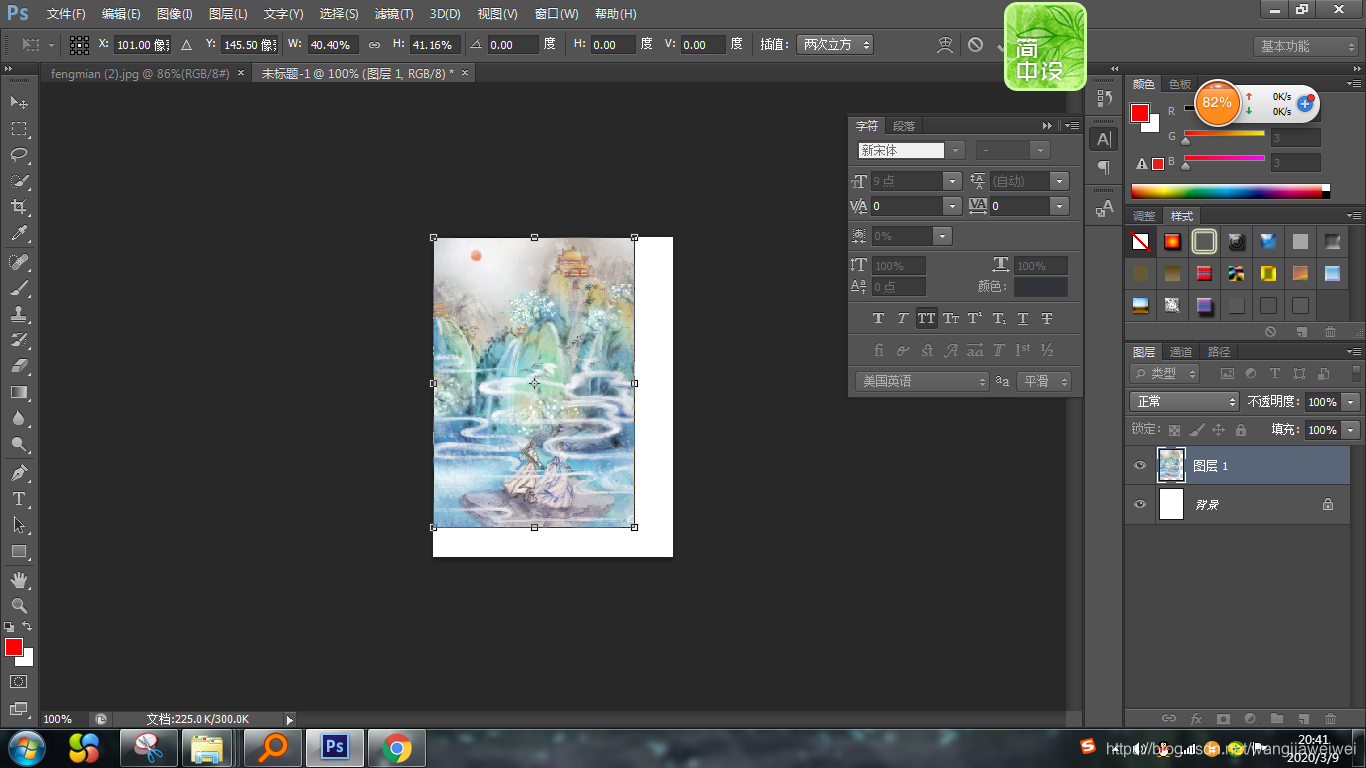Click Add layer style fx icon
The image size is (1366, 768).
tap(1196, 718)
